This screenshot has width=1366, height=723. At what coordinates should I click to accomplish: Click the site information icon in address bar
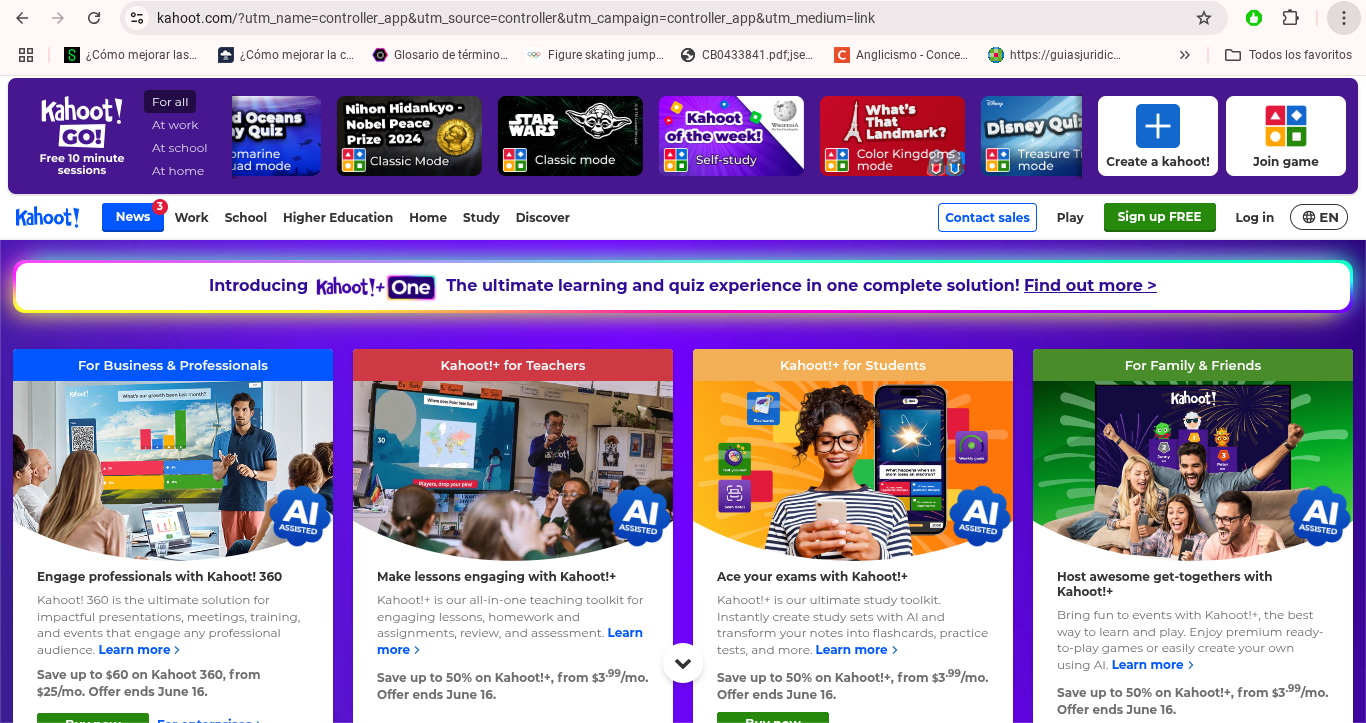point(138,18)
